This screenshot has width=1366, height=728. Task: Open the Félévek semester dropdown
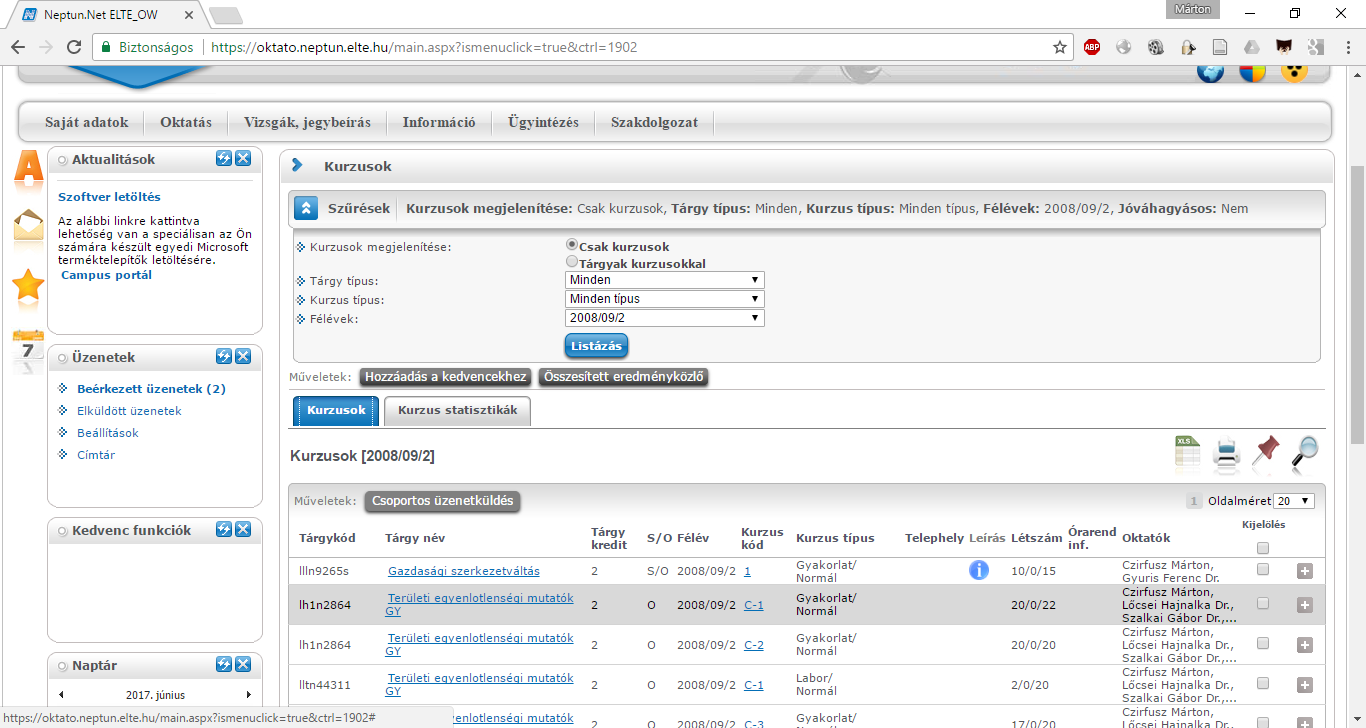665,318
